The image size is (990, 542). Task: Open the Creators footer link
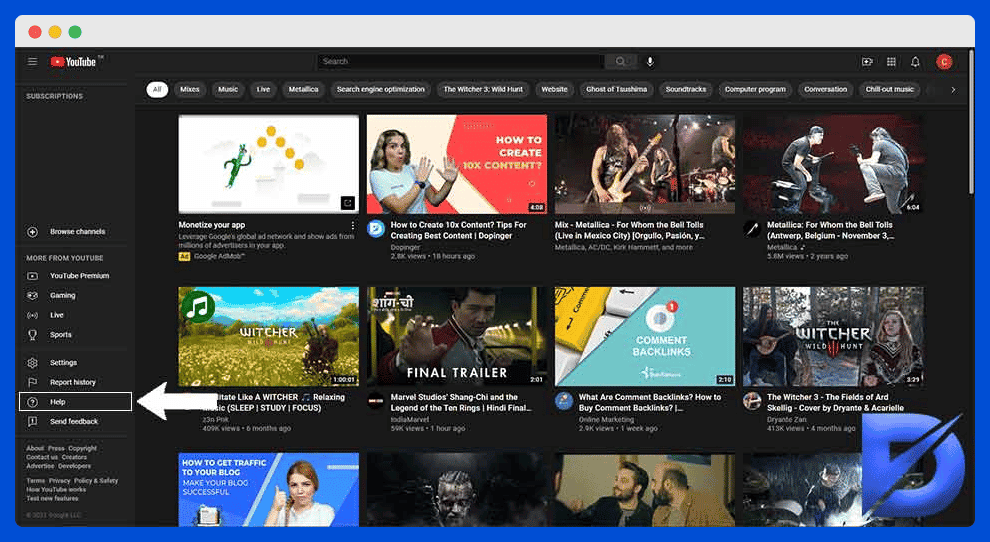tap(74, 457)
